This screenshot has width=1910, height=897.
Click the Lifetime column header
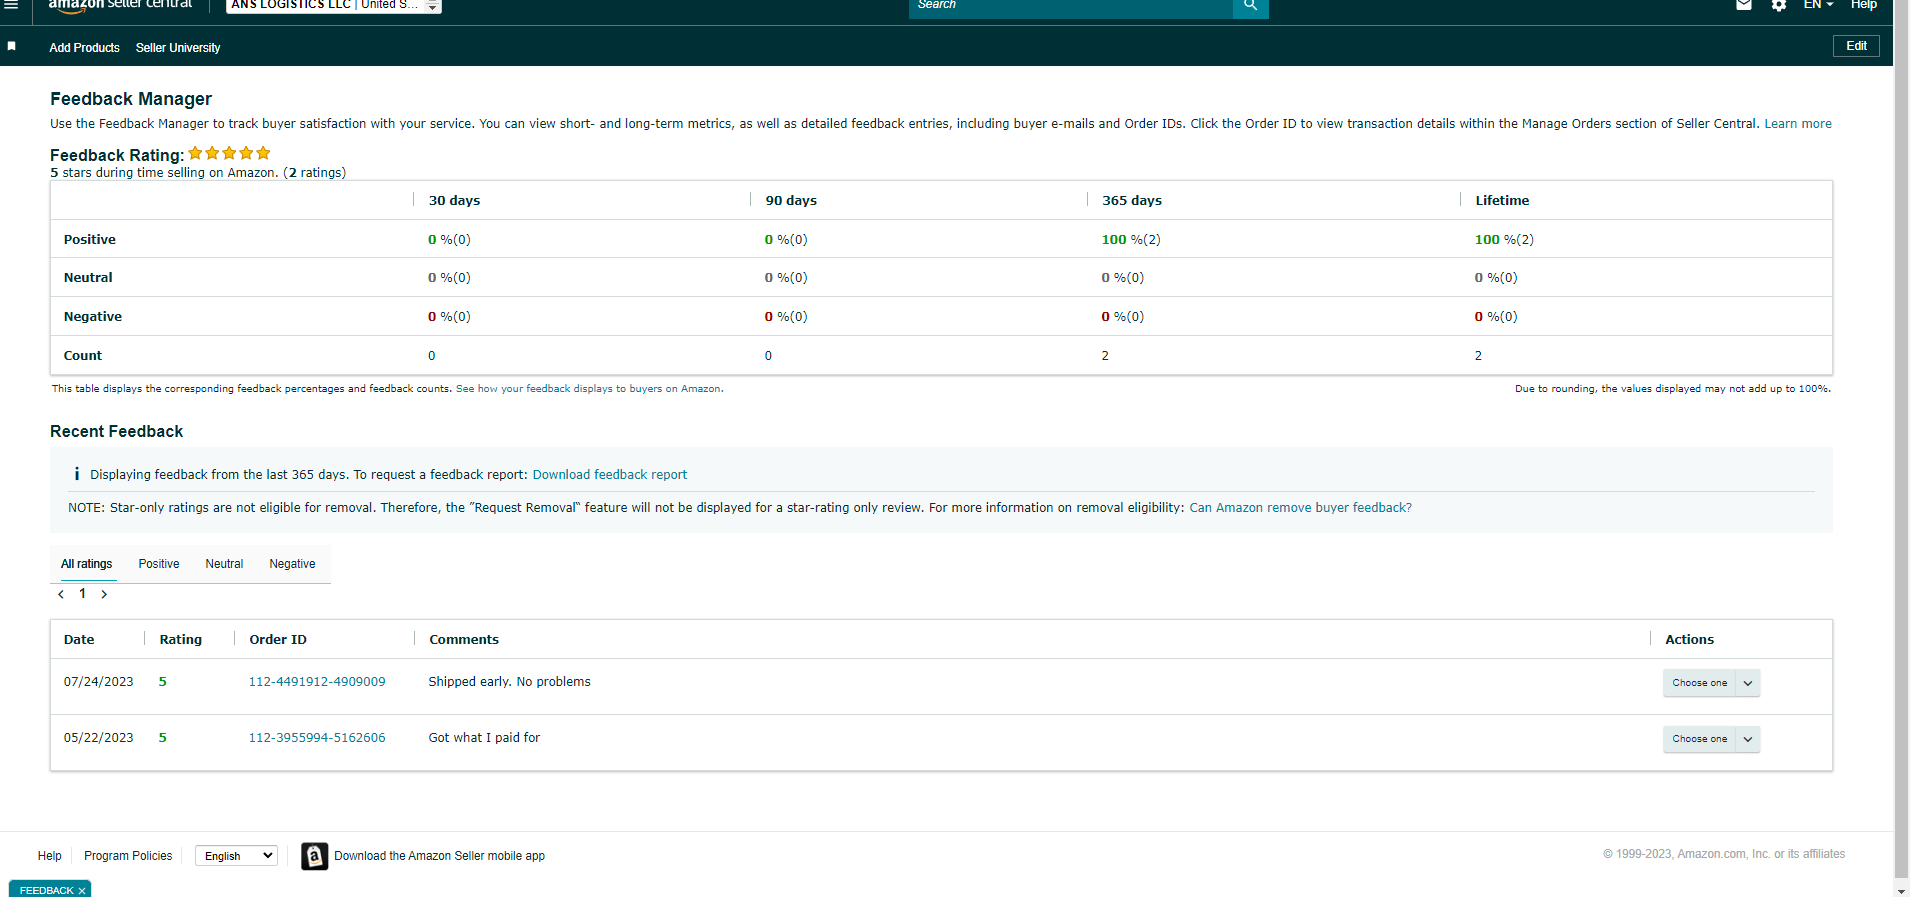pyautogui.click(x=1502, y=201)
